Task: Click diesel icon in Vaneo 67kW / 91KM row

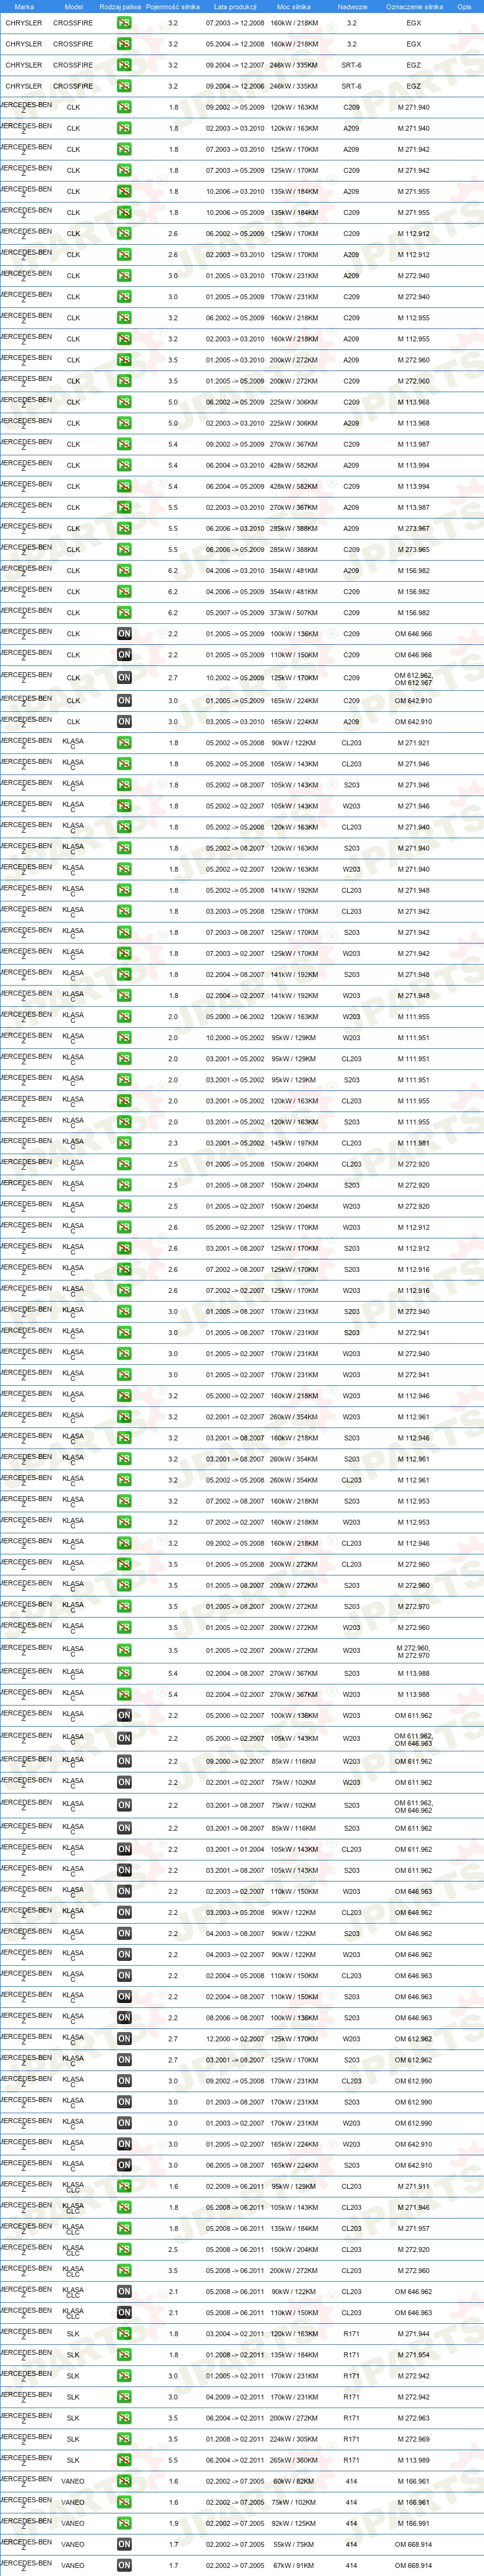Action: [124, 2565]
